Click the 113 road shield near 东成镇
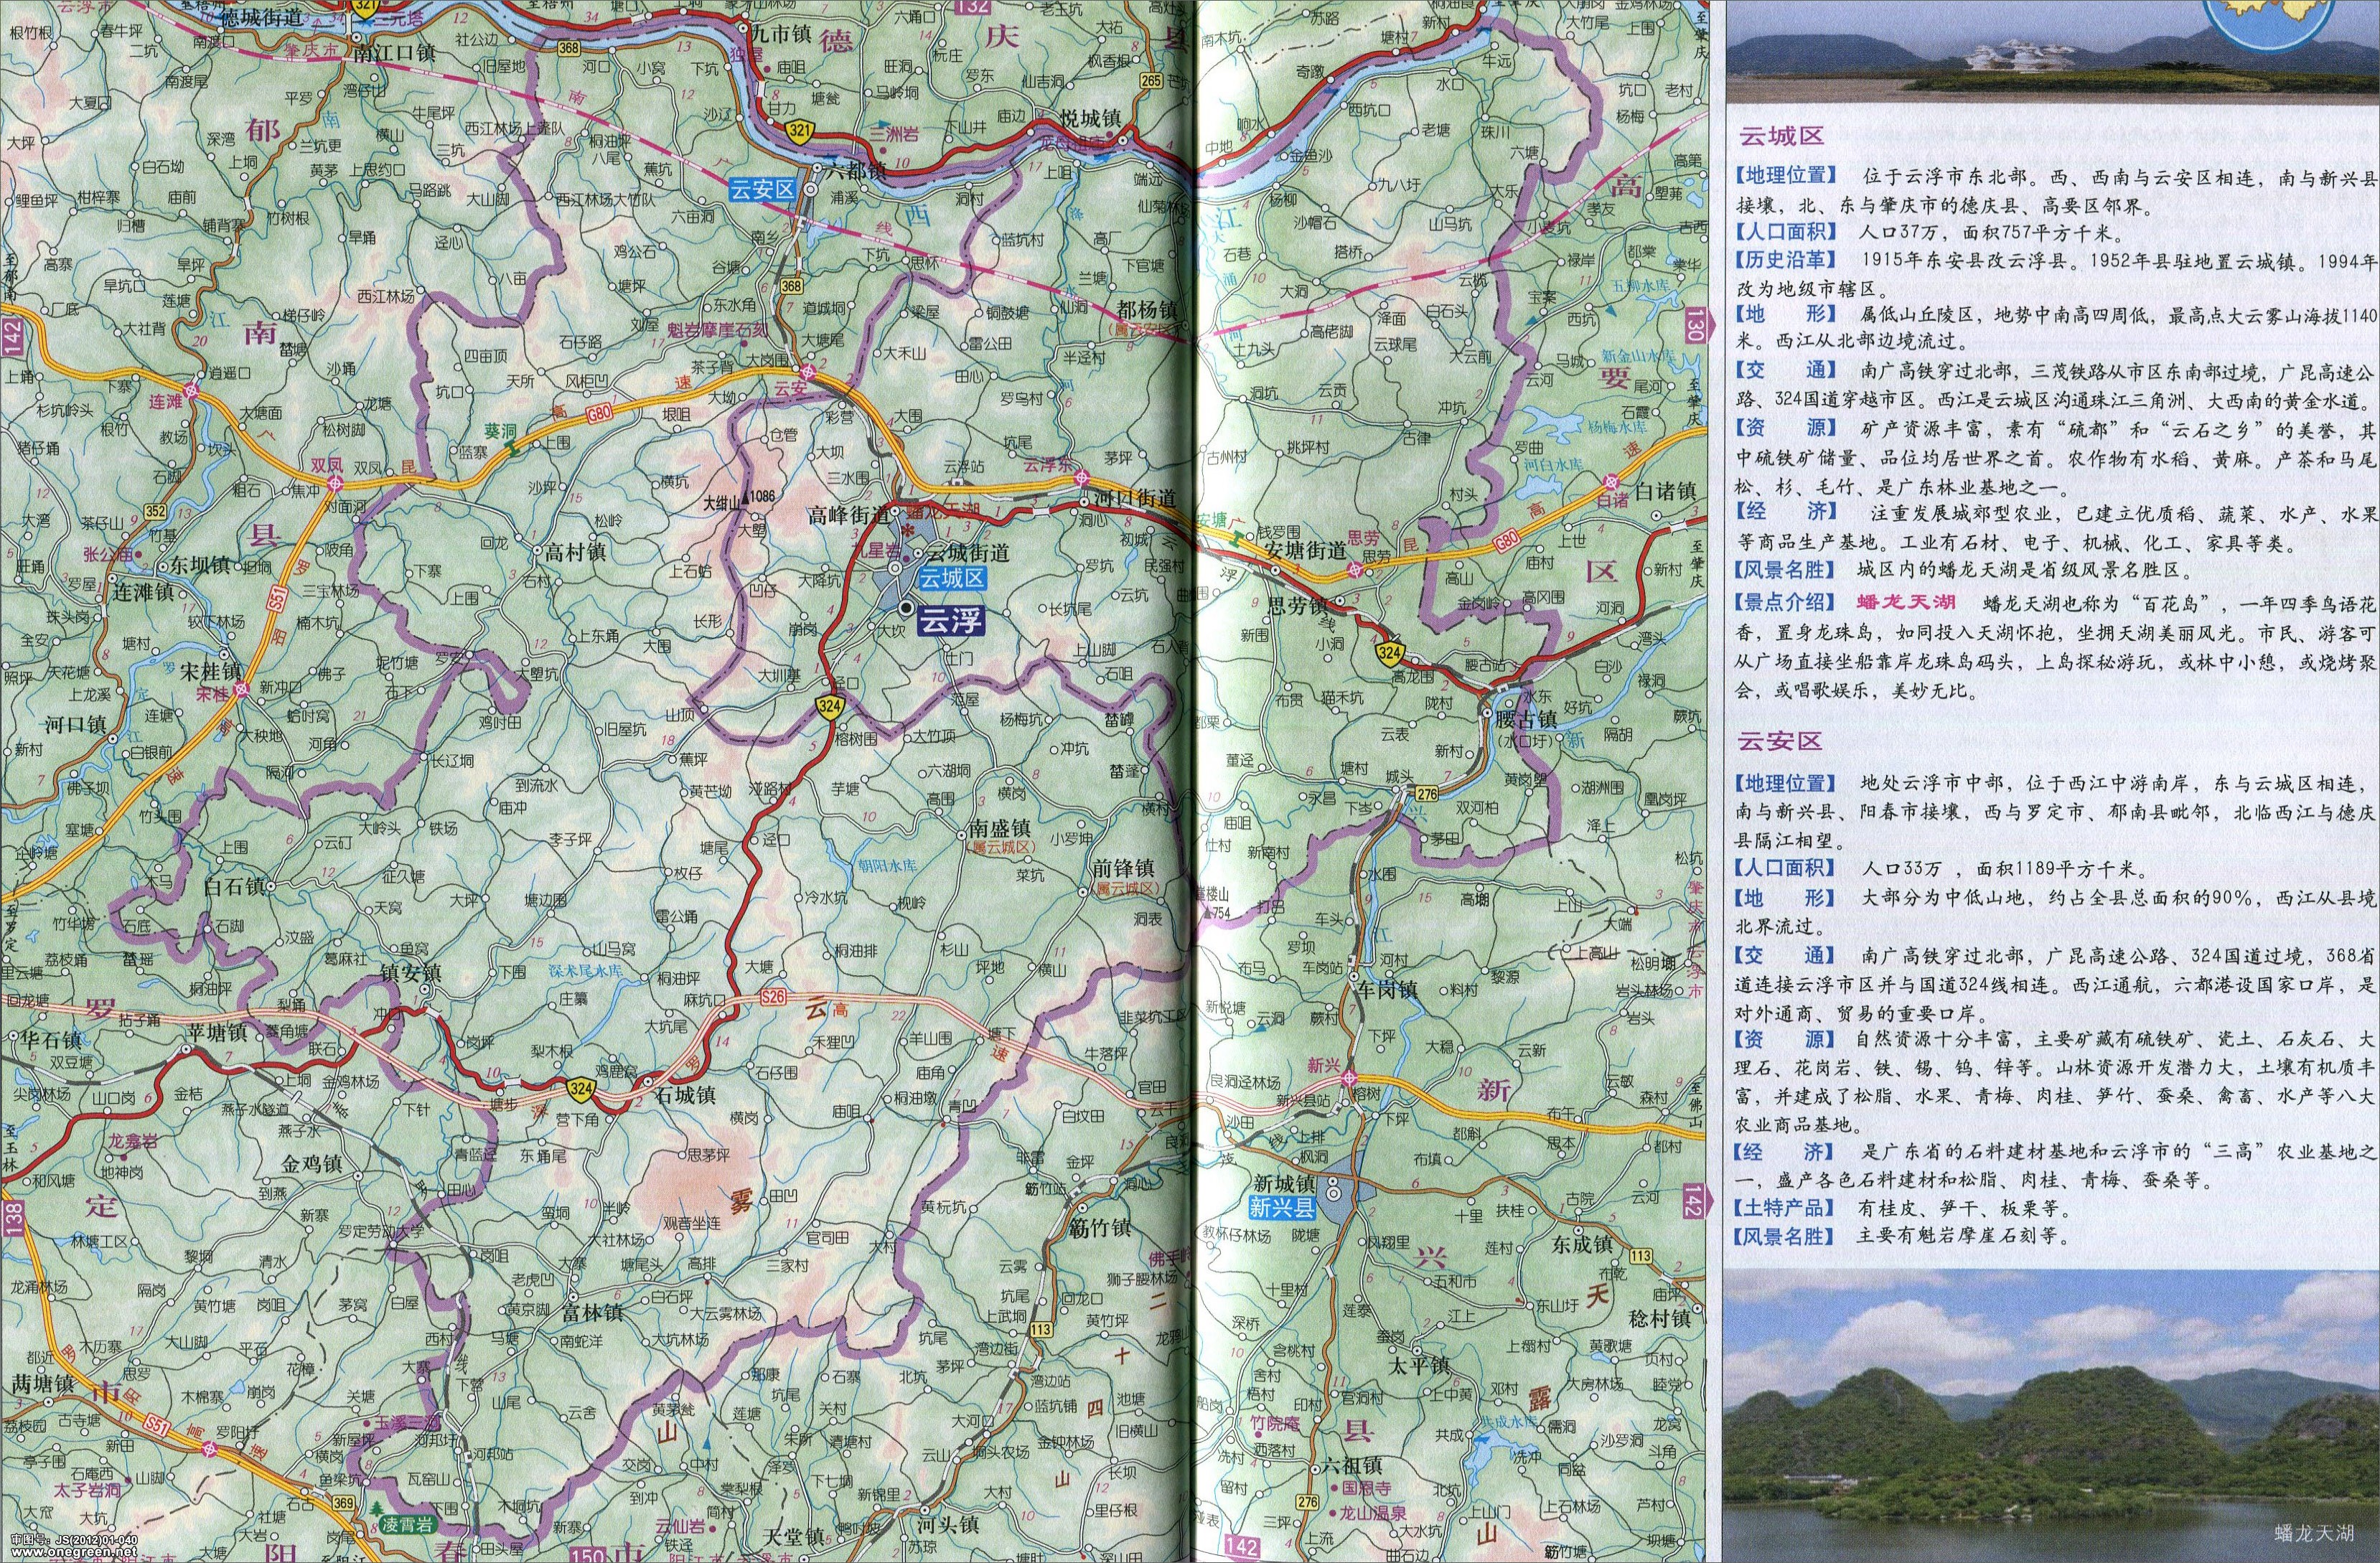This screenshot has height=1563, width=2380. click(1641, 1256)
